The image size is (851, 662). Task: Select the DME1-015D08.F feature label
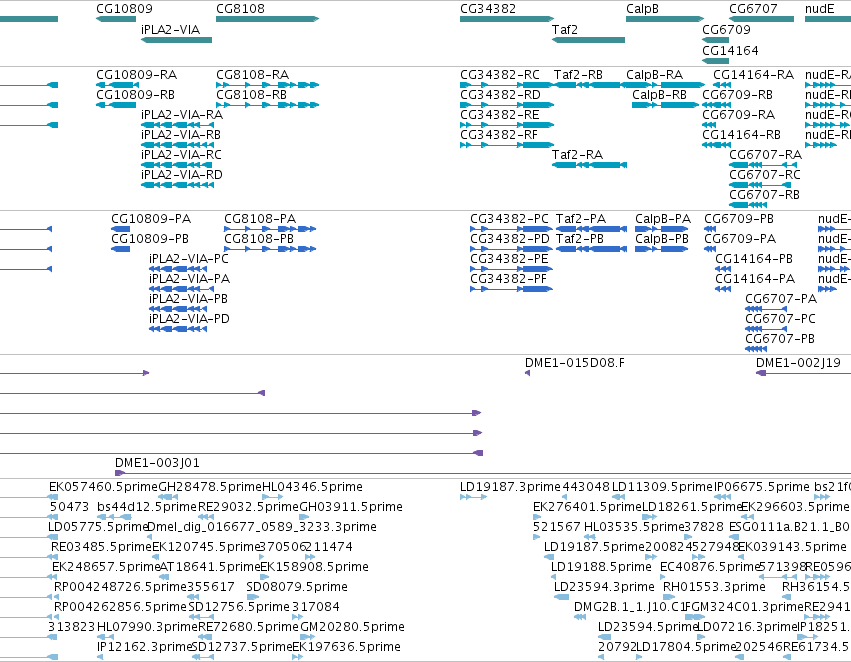(575, 362)
